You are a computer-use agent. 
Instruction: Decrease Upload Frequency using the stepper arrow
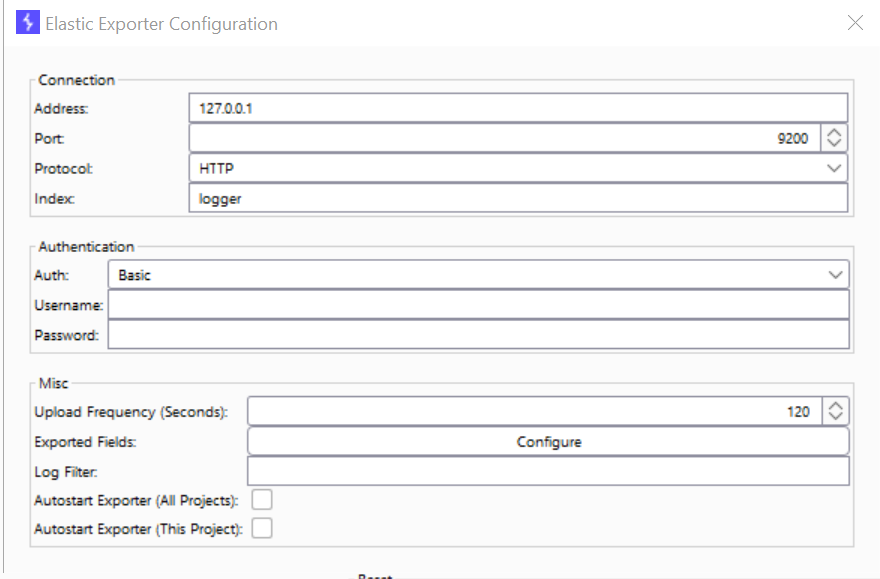834,415
